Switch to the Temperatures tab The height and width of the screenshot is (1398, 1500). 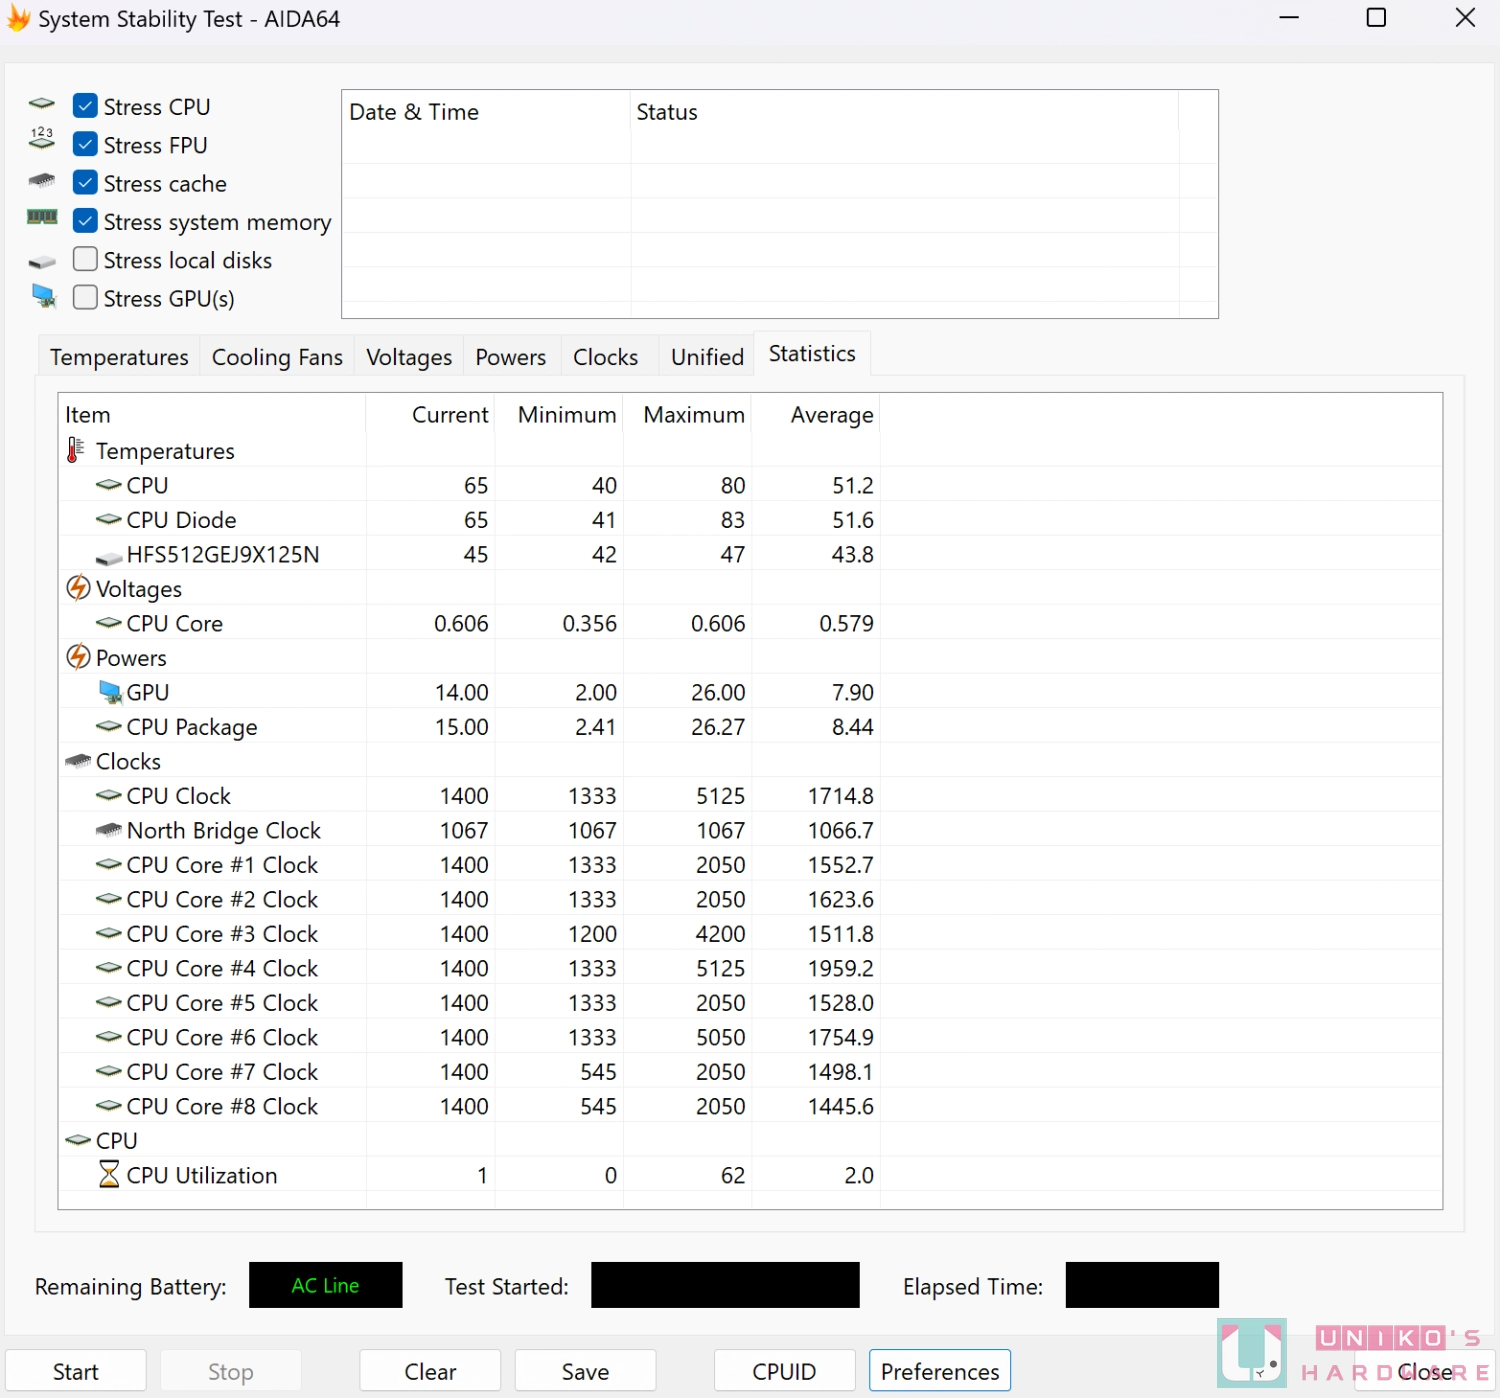(x=119, y=357)
